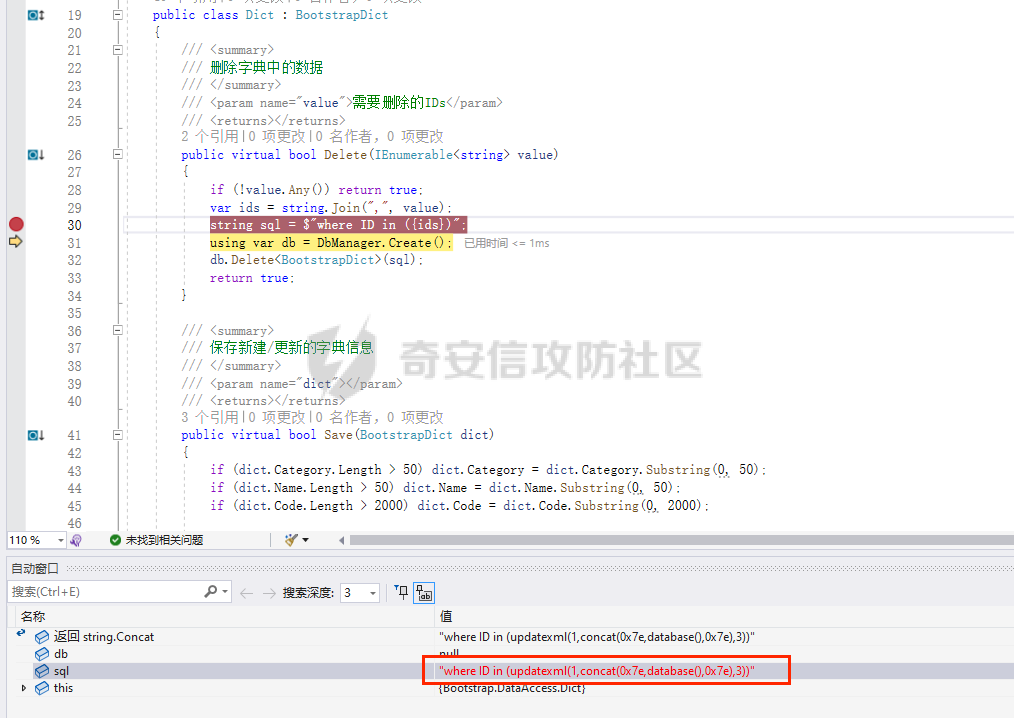1014x718 pixels.
Task: Click the inheritance margin icon on line 19
Action: [x=35, y=16]
